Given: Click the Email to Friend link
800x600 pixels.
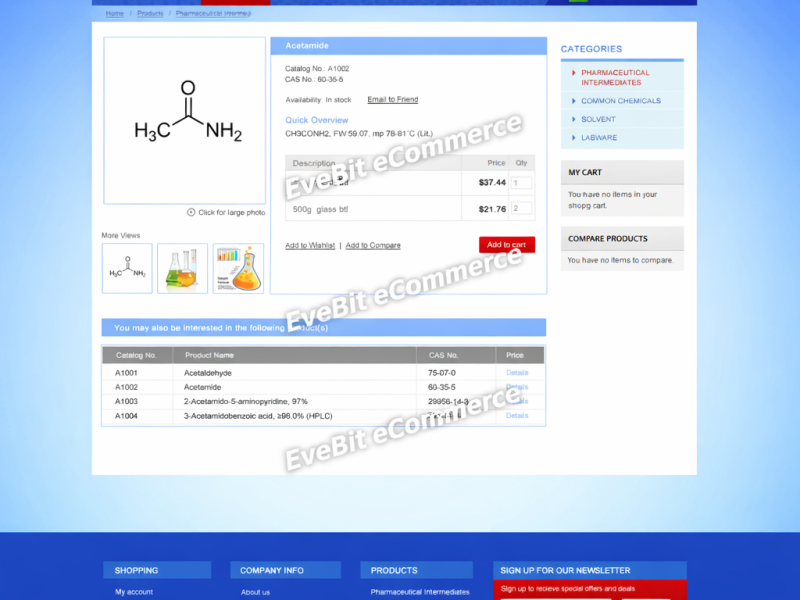Looking at the screenshot, I should [392, 100].
